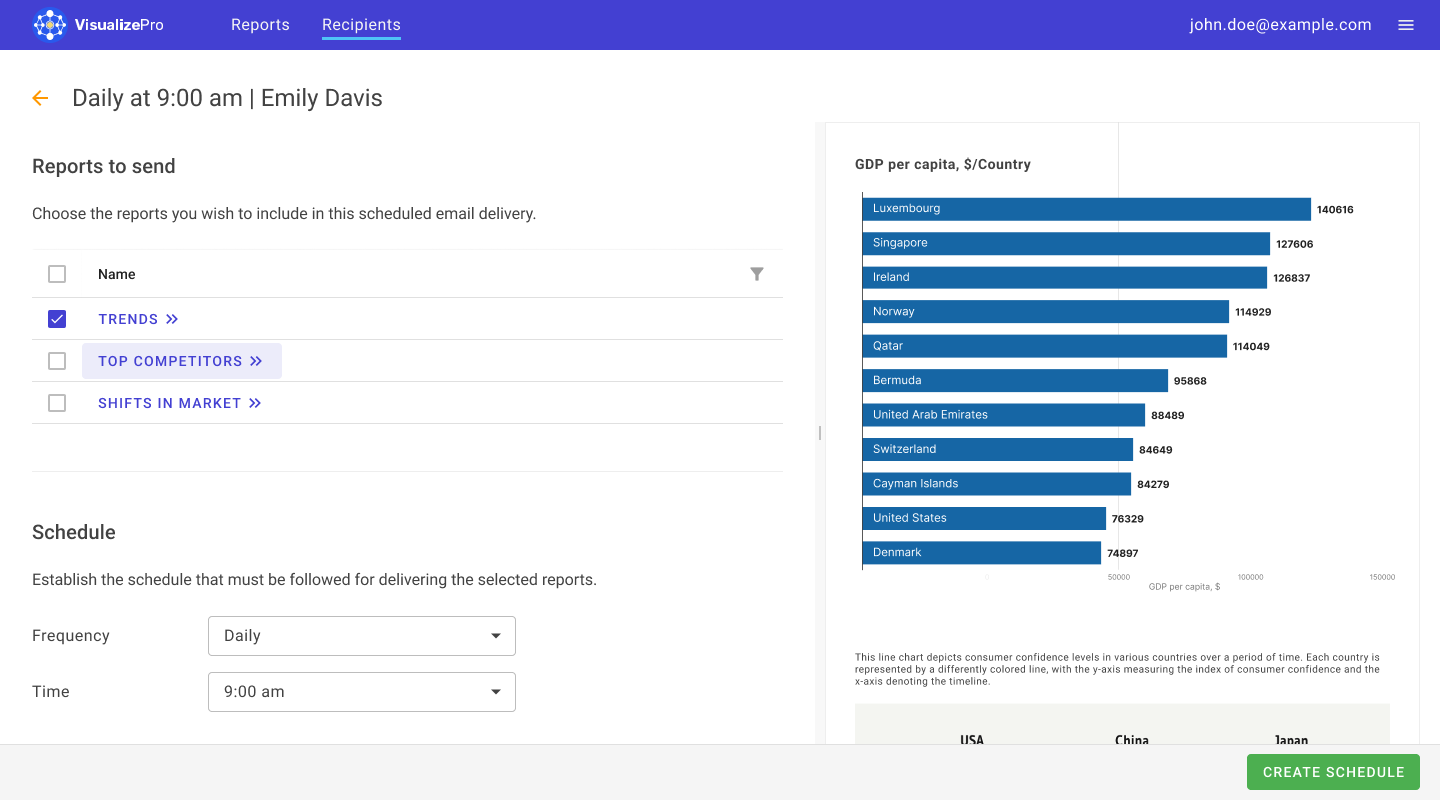Screen dimensions: 1440x800
Task: Switch to the Reports tab
Action: [260, 25]
